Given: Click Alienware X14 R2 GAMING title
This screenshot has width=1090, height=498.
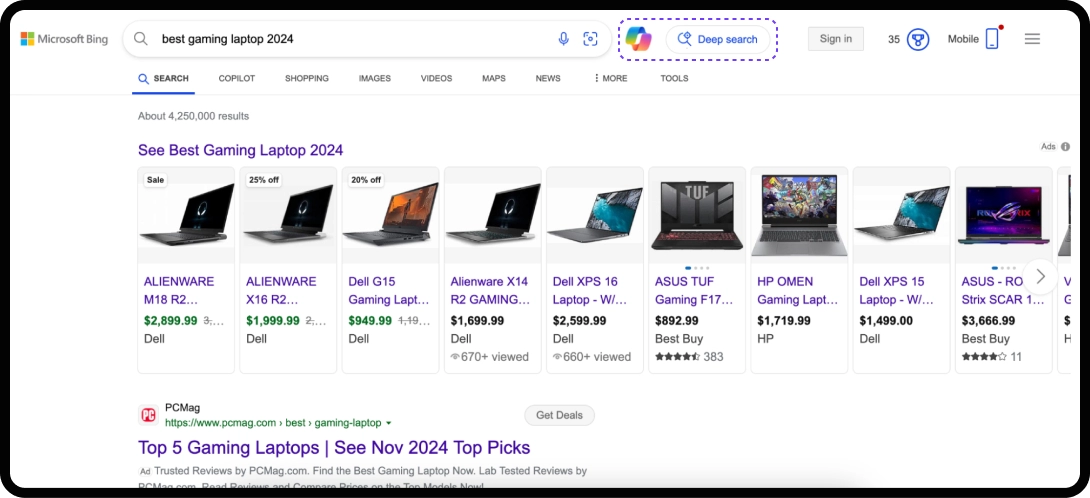Looking at the screenshot, I should (491, 291).
